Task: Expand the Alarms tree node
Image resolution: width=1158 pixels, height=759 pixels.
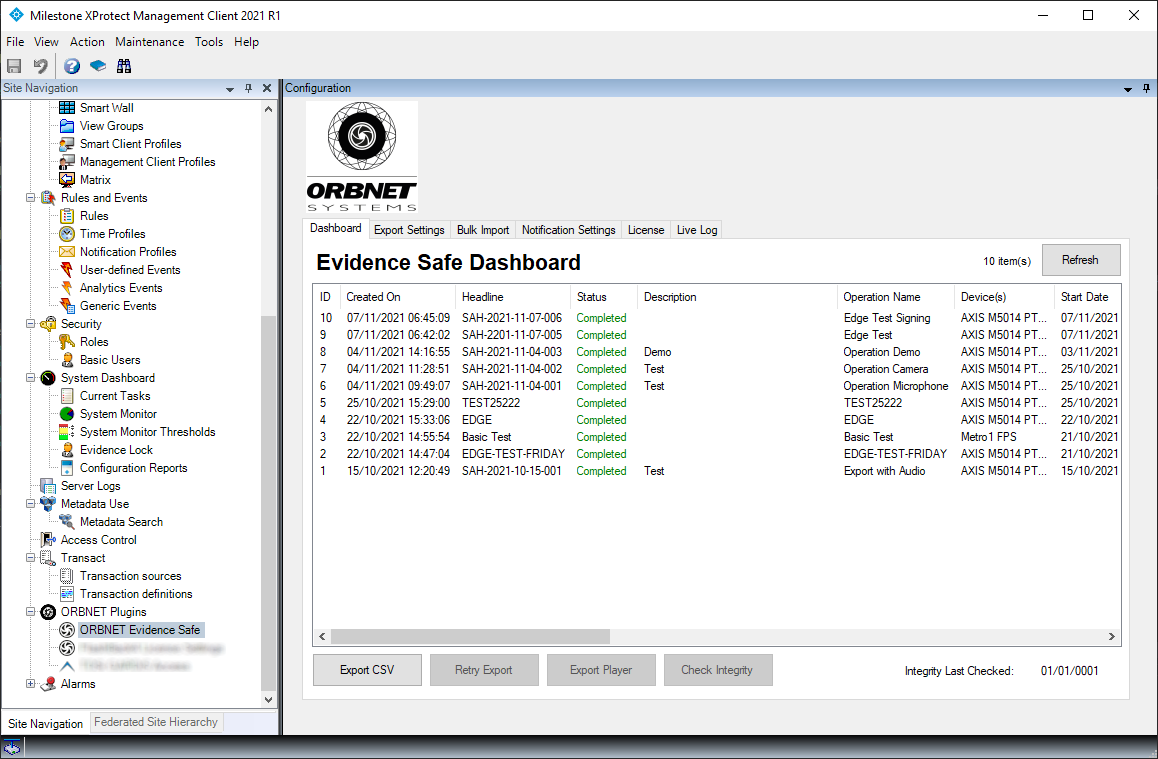Action: (30, 684)
